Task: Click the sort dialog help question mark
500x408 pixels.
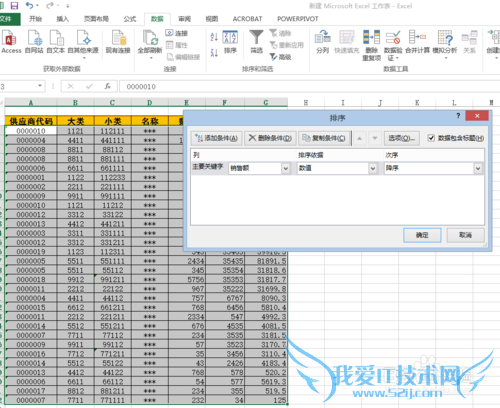Action: click(x=458, y=116)
